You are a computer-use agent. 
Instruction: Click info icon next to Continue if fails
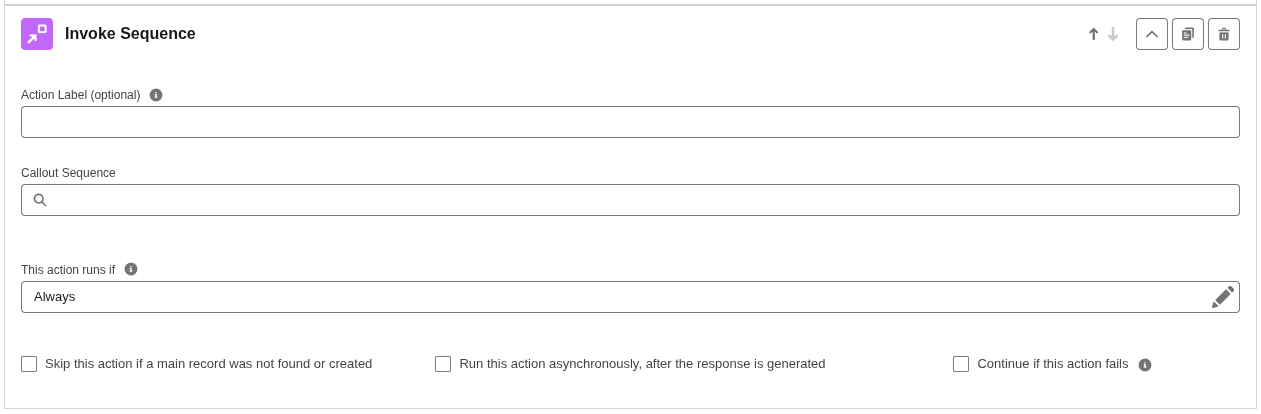[1145, 365]
